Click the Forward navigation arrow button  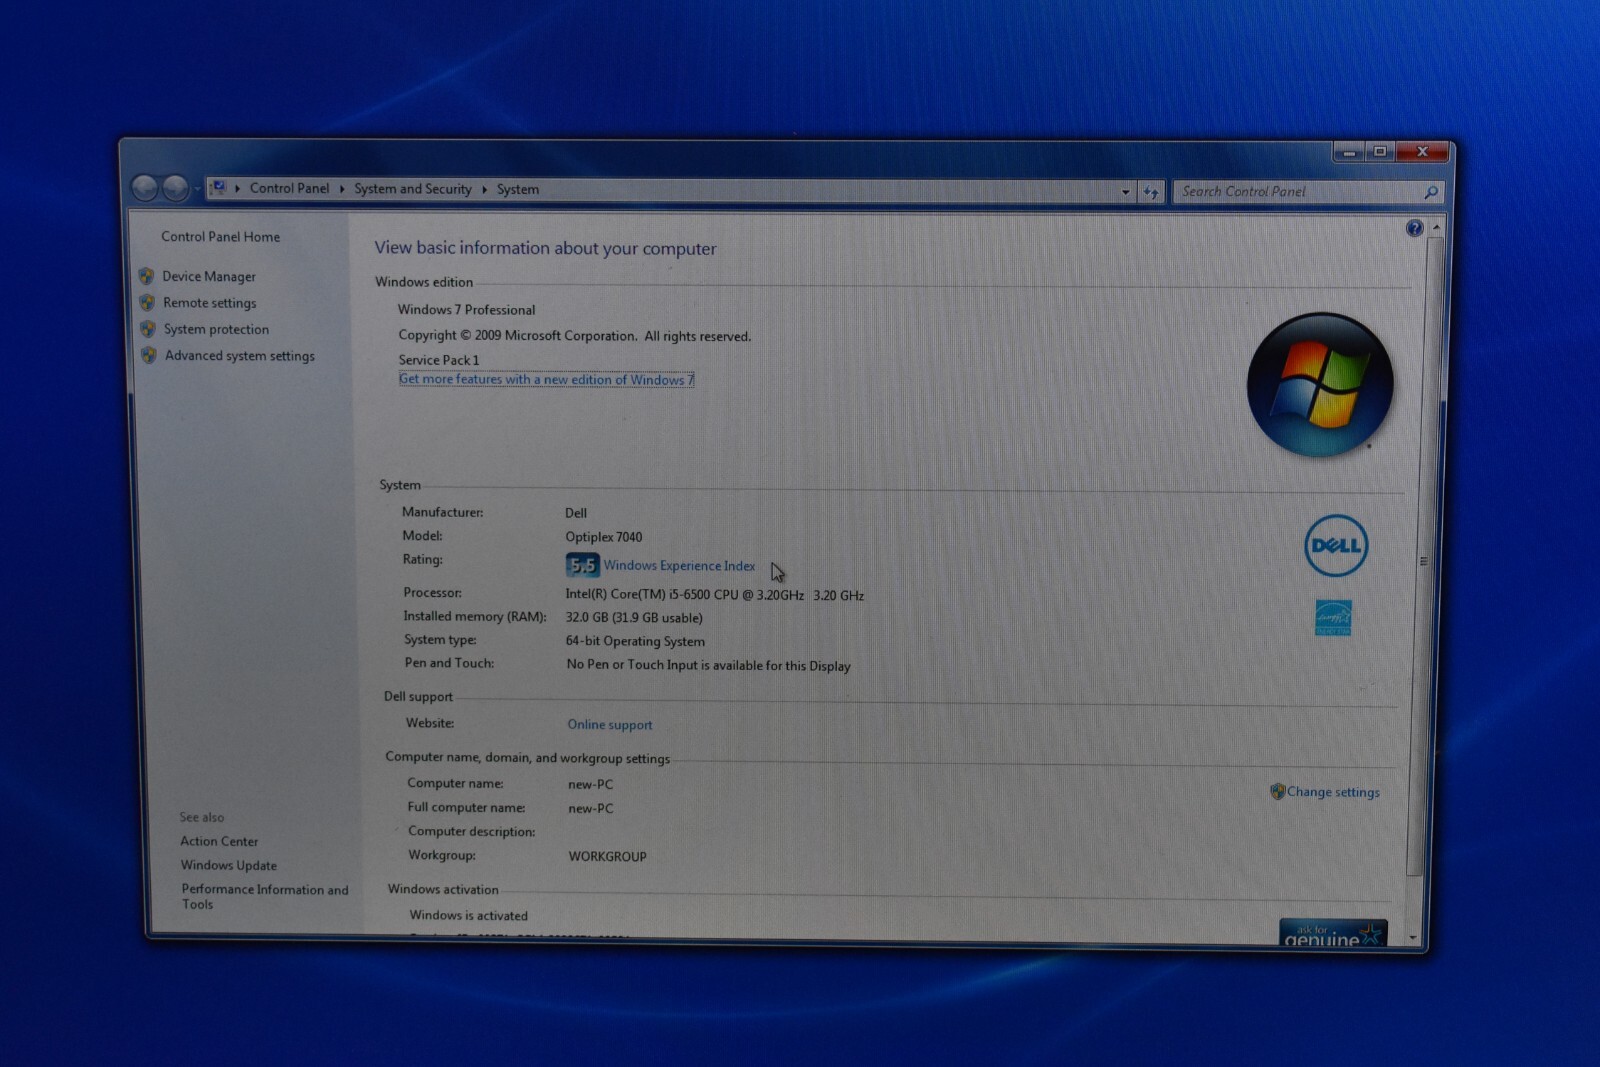tap(176, 187)
